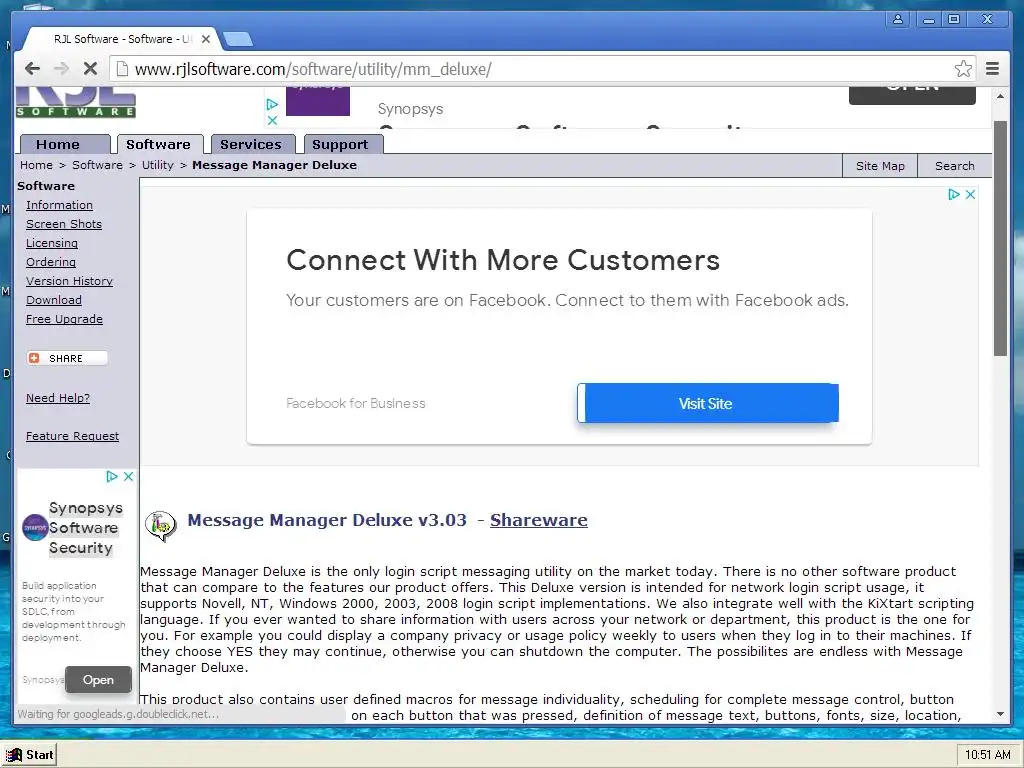1024x768 pixels.
Task: Open the Support navigation tab
Action: pyautogui.click(x=343, y=144)
